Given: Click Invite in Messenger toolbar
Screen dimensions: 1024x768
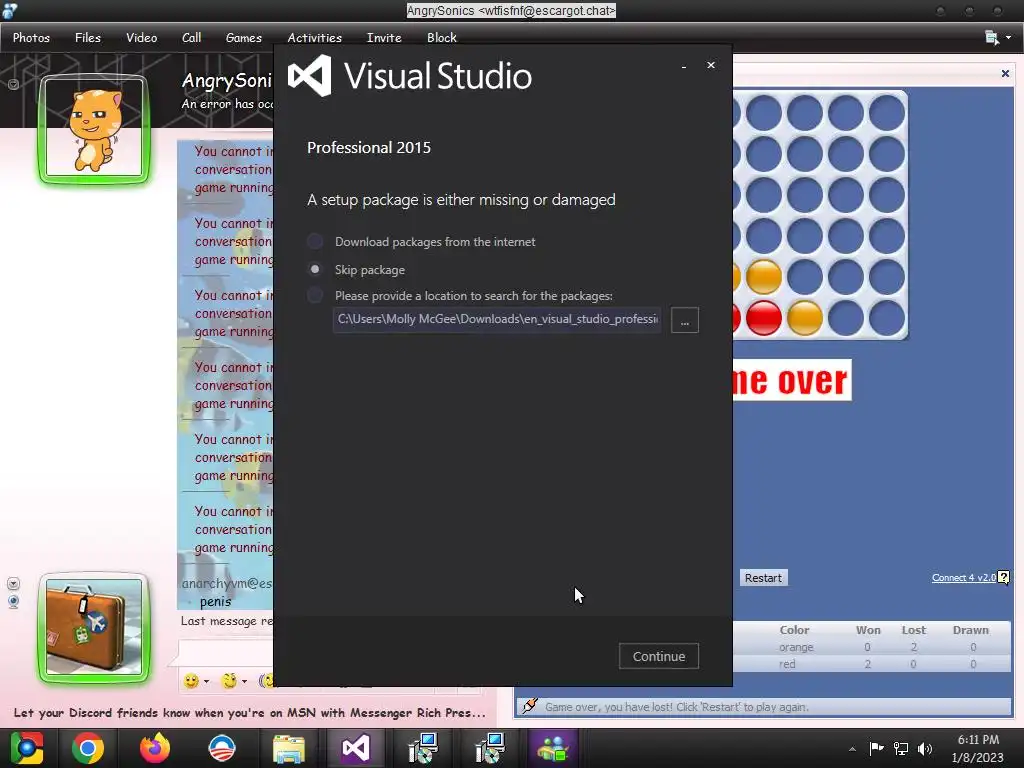Looking at the screenshot, I should tap(384, 38).
